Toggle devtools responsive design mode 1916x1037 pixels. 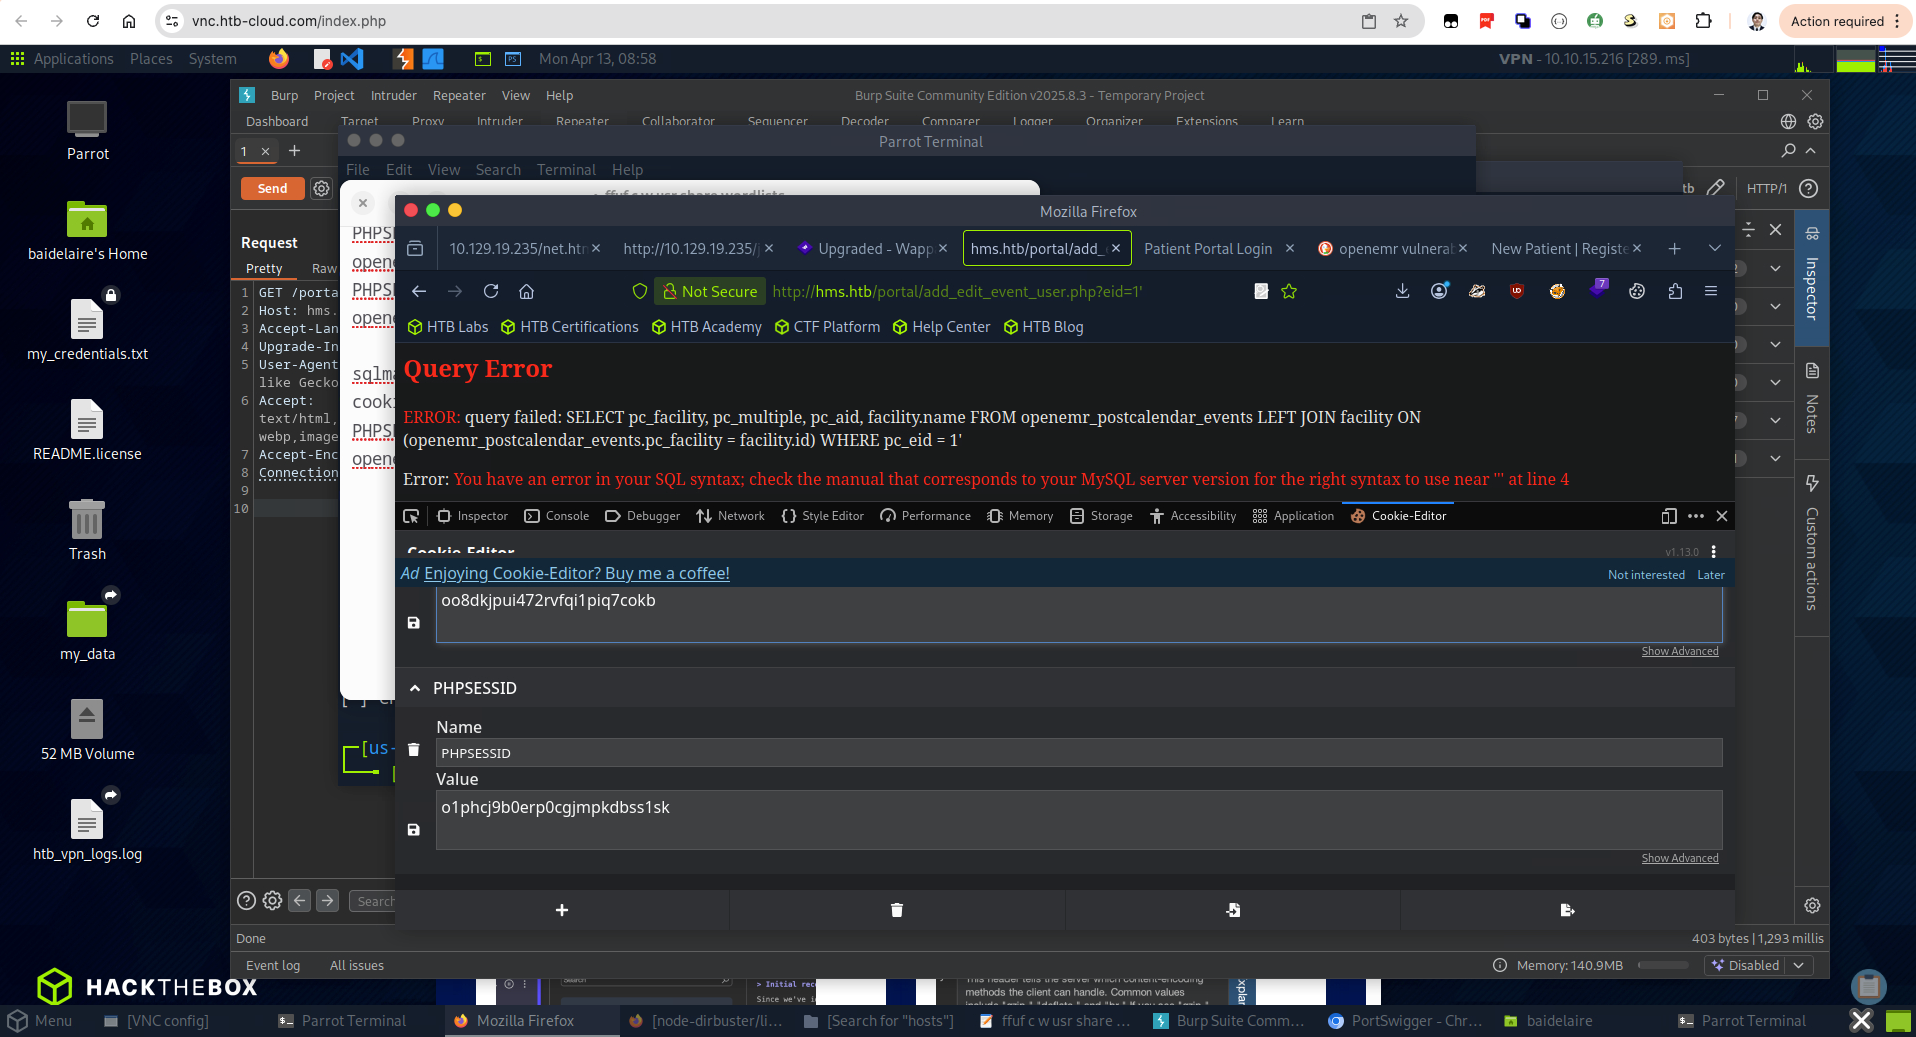point(1669,516)
